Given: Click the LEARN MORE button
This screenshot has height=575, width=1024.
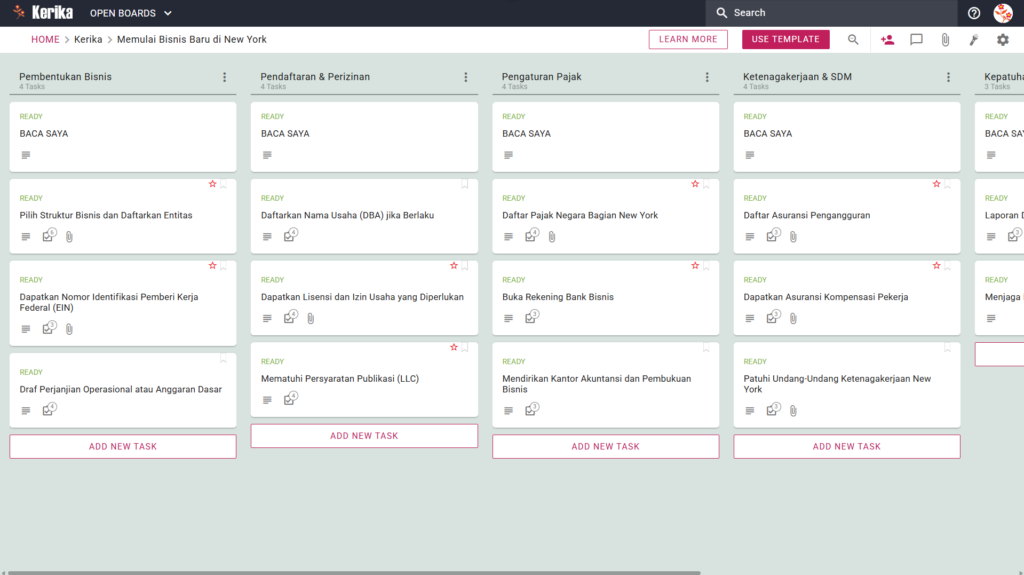Looking at the screenshot, I should coord(688,39).
